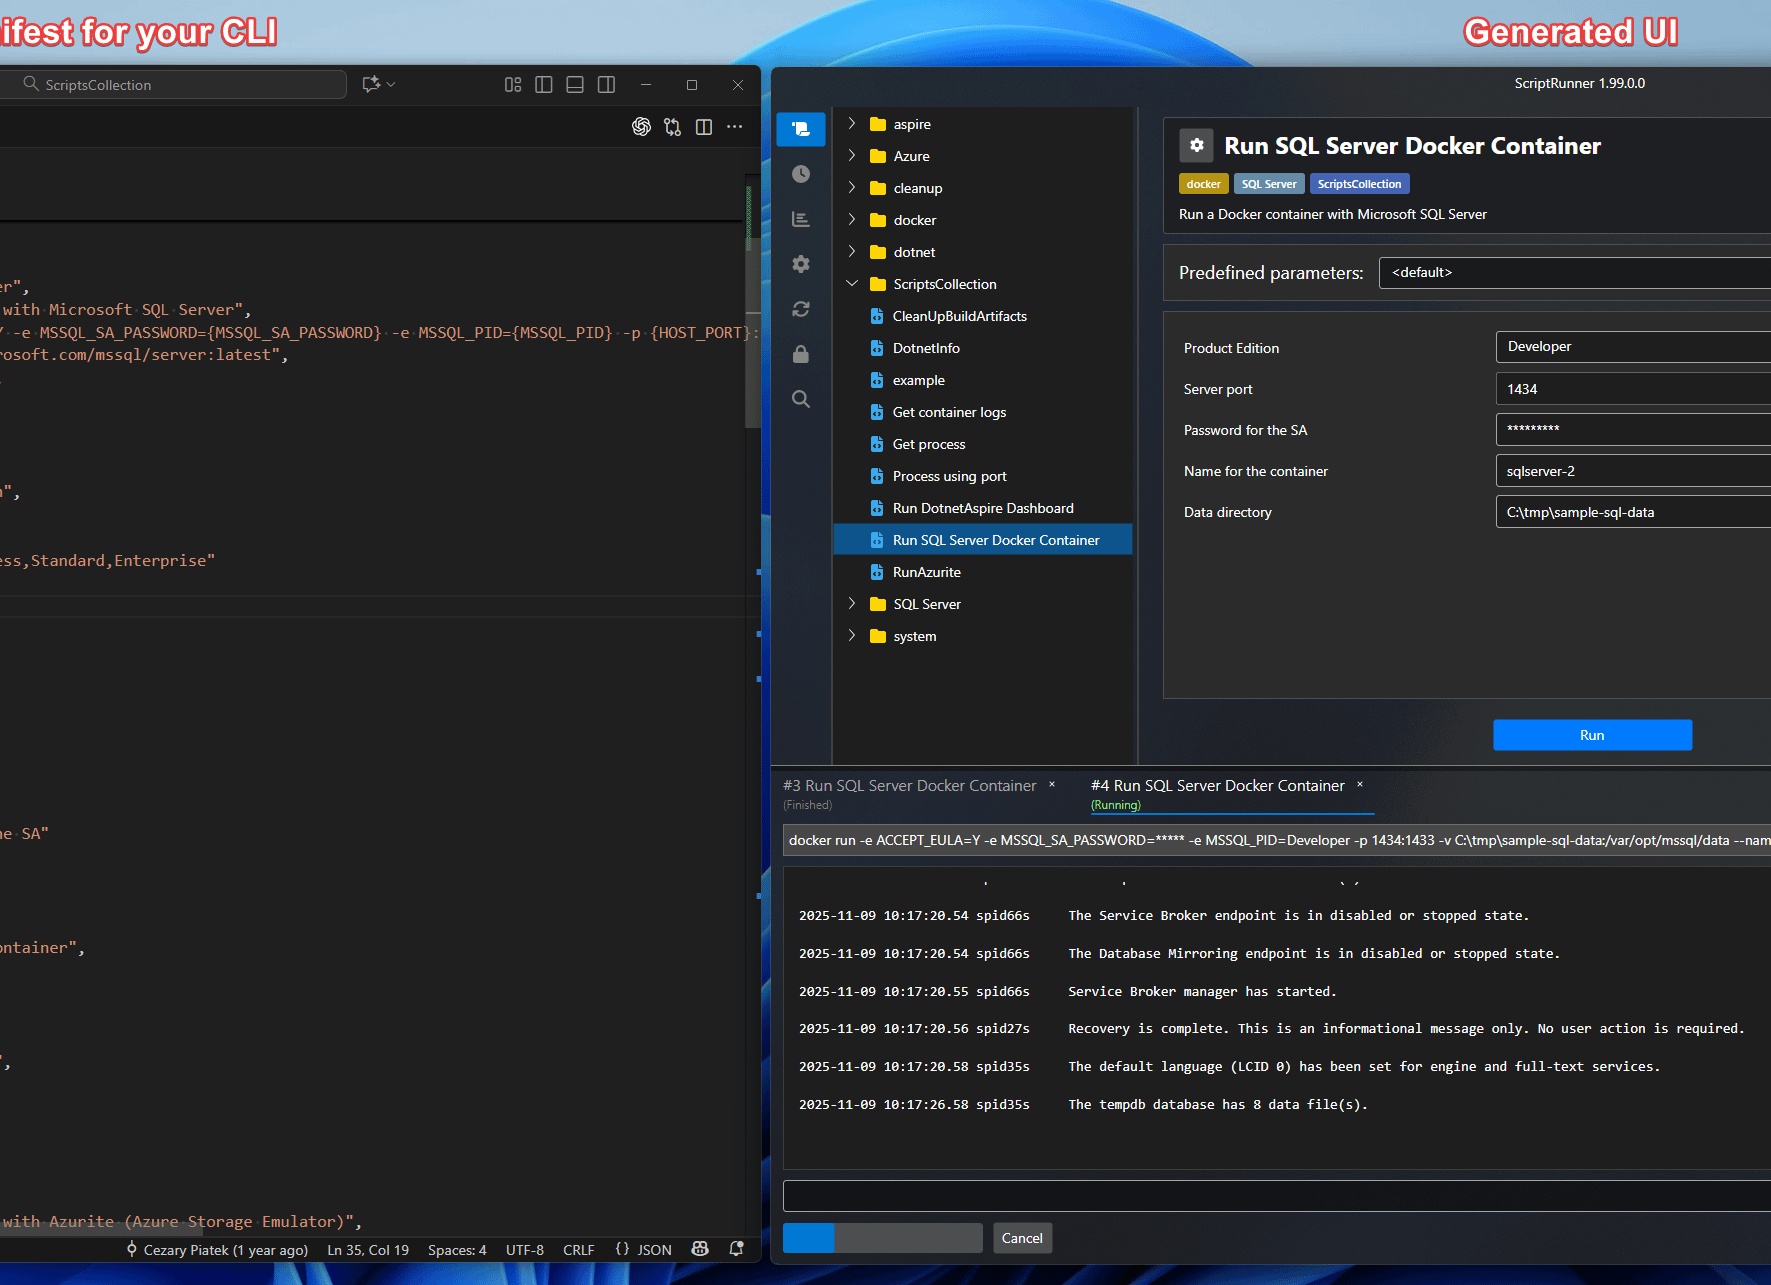Open the execution history clock icon
The height and width of the screenshot is (1285, 1771).
pyautogui.click(x=801, y=174)
